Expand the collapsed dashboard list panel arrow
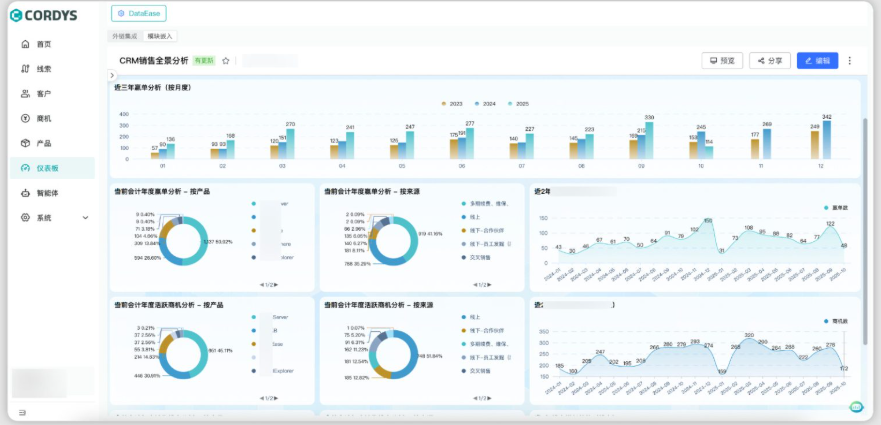 click(112, 75)
